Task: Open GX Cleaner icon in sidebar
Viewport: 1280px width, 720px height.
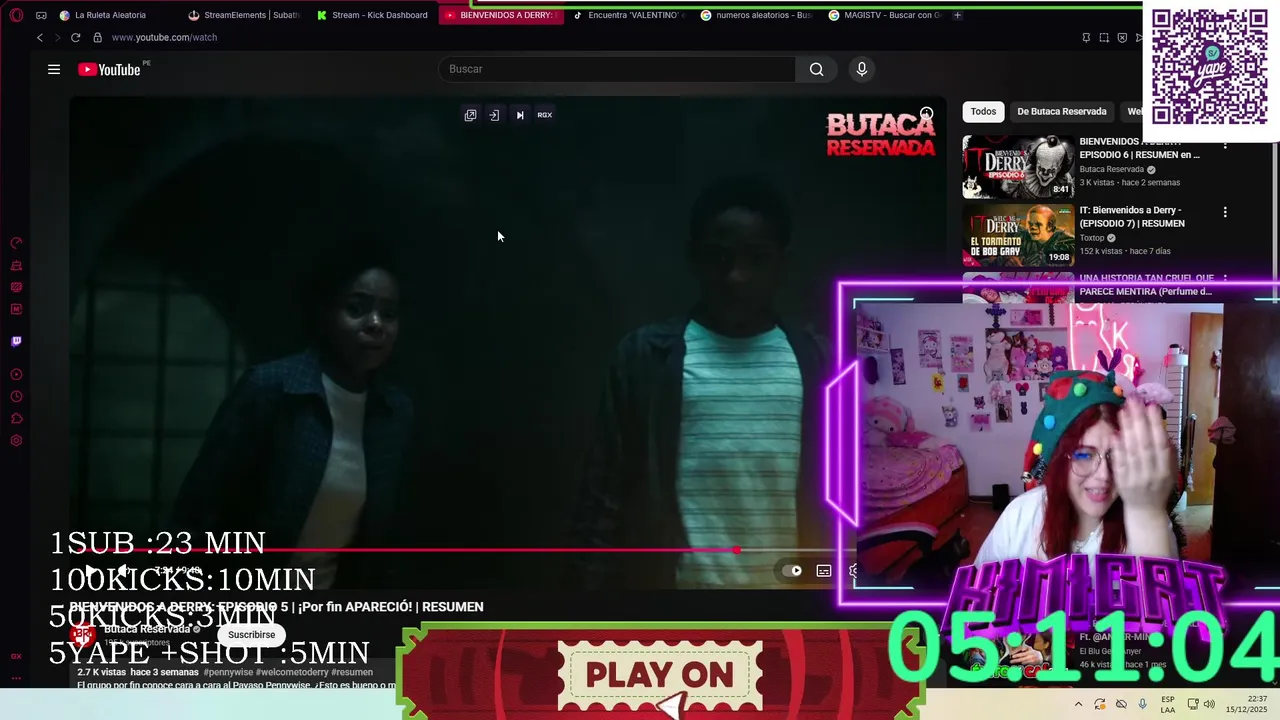Action: (16, 265)
